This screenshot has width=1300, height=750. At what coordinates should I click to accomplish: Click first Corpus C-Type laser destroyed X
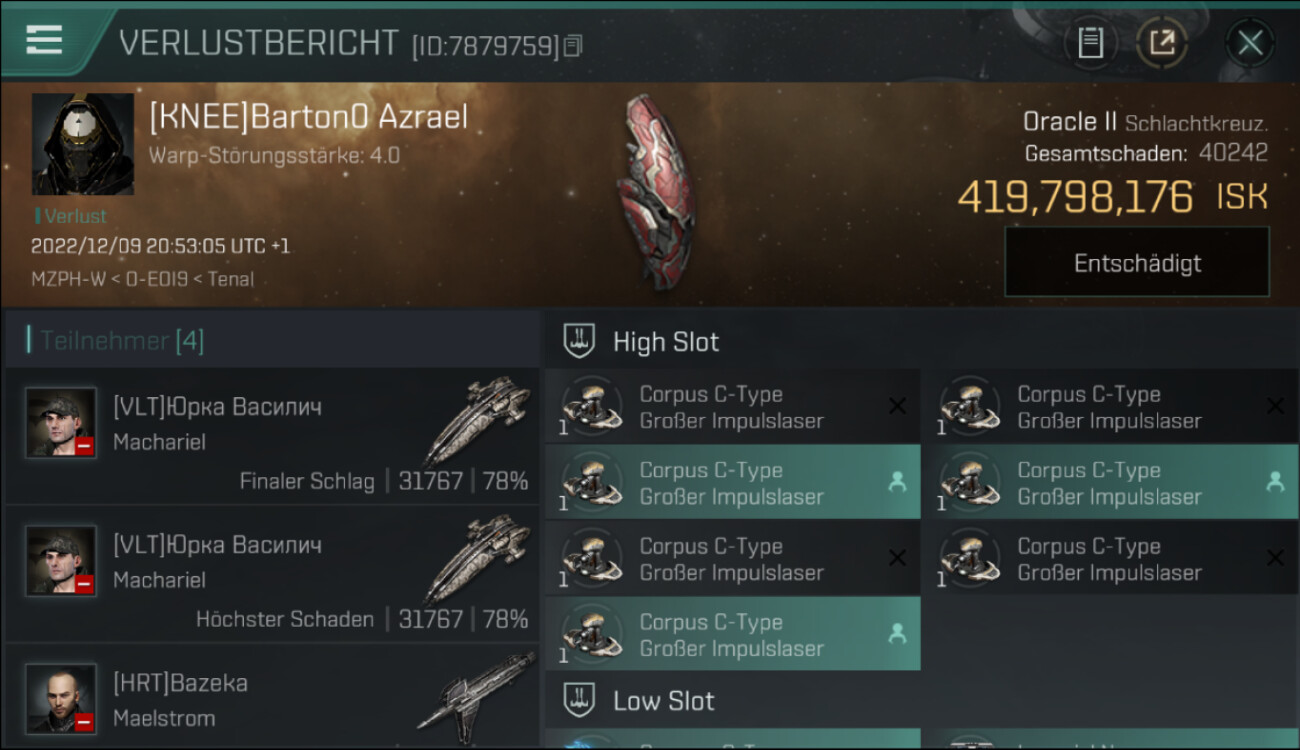point(897,406)
